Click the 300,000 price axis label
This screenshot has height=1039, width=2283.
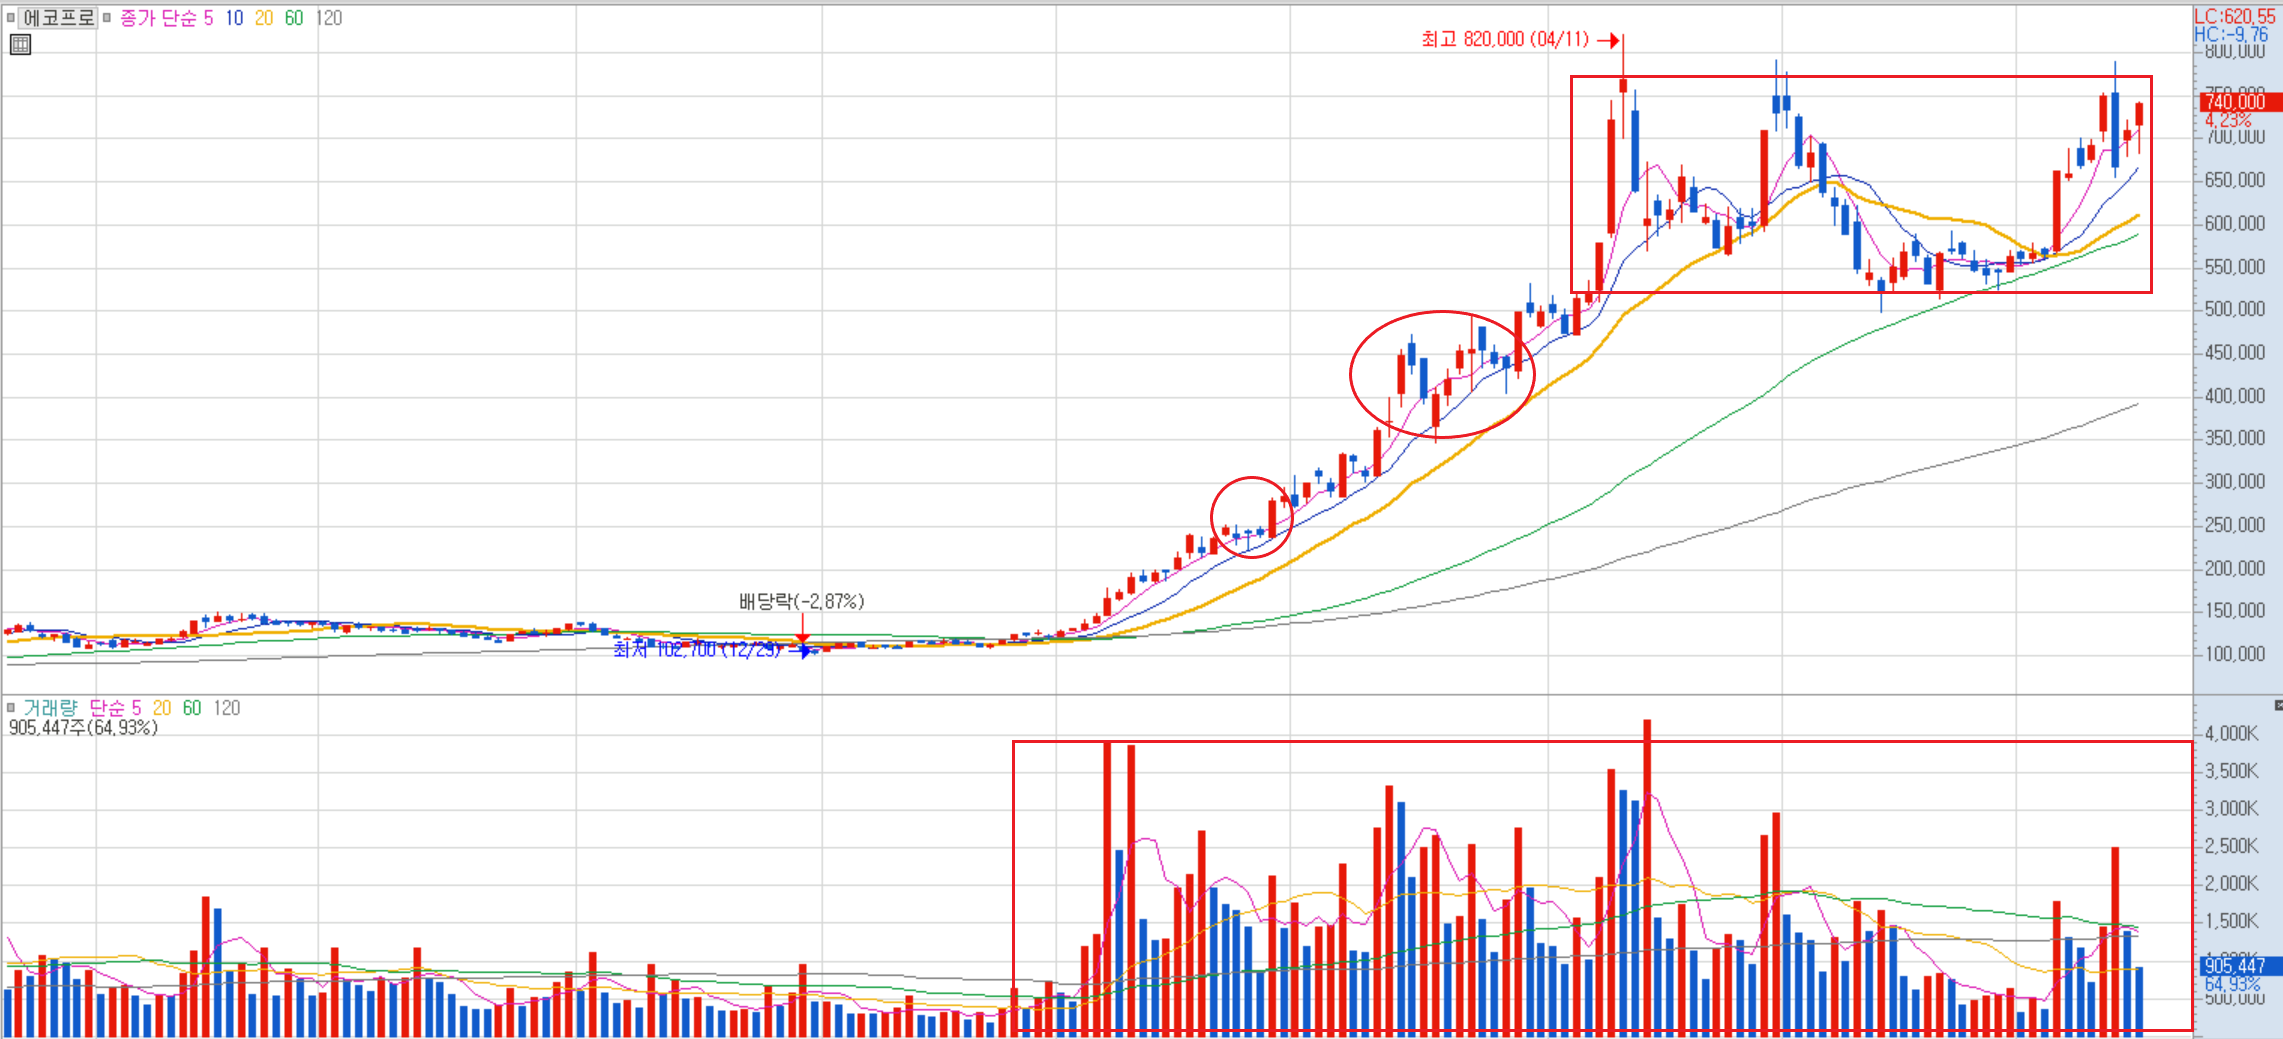pos(2235,481)
